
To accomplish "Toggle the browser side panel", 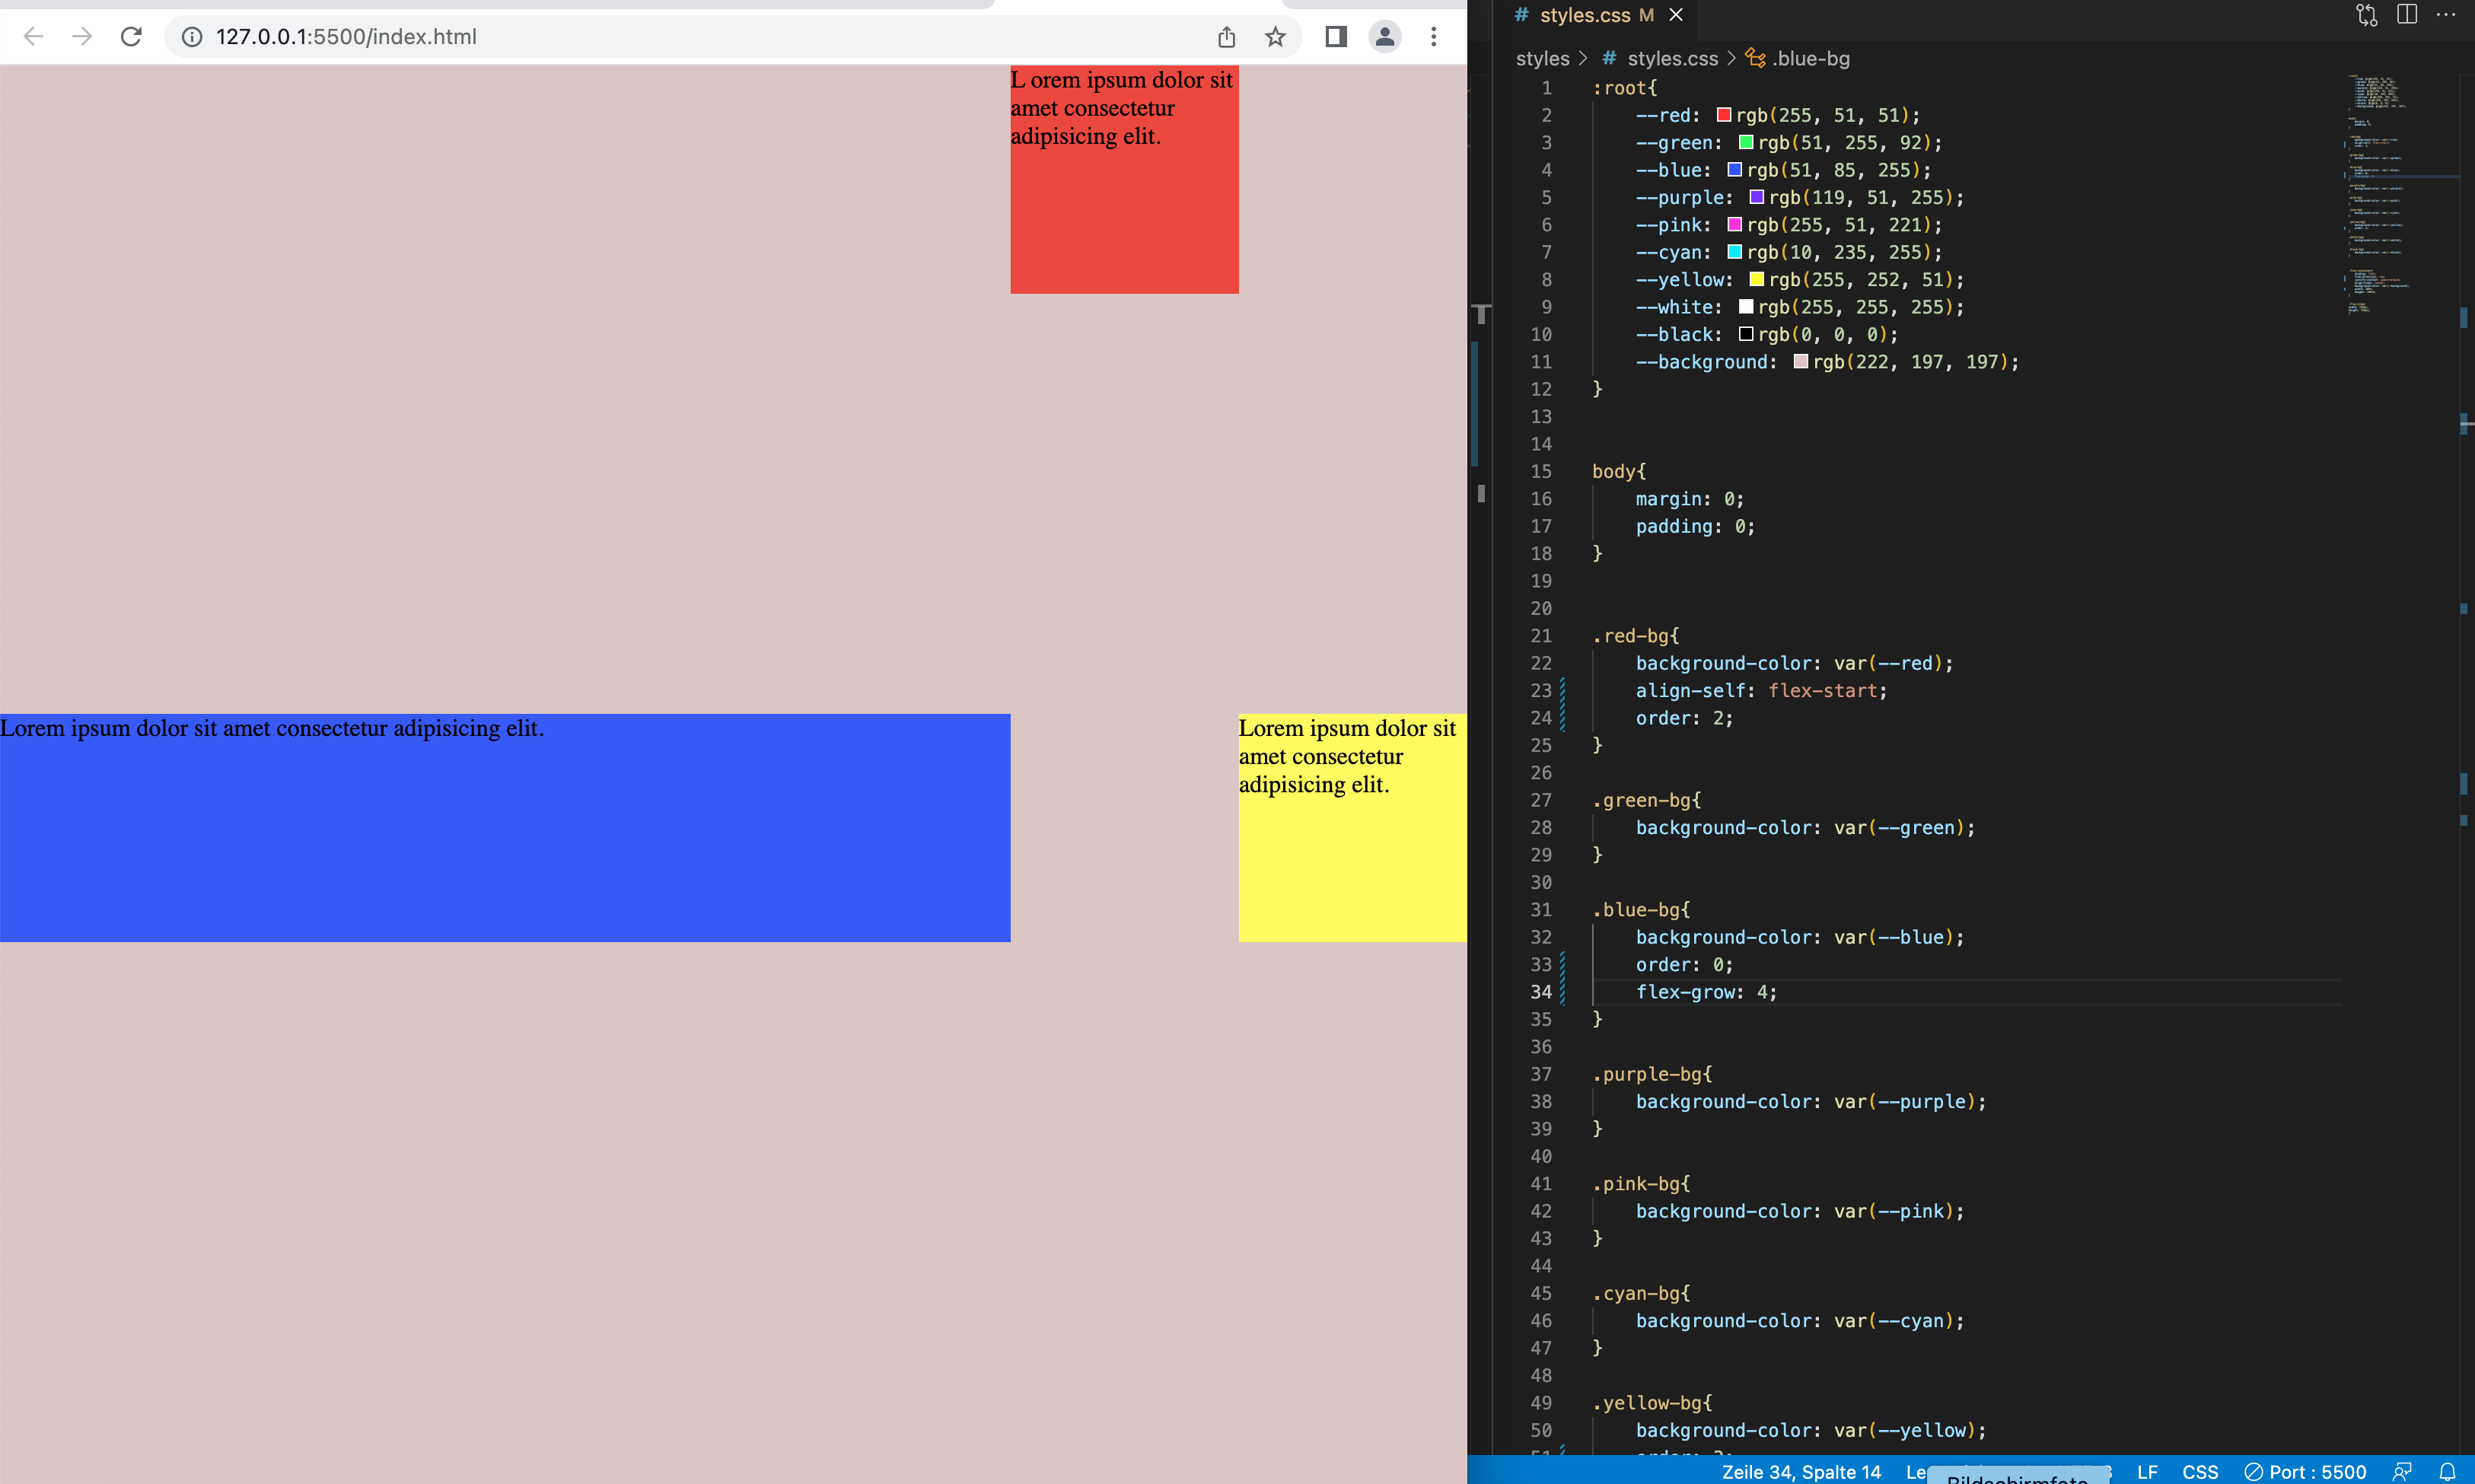I will tap(1336, 37).
